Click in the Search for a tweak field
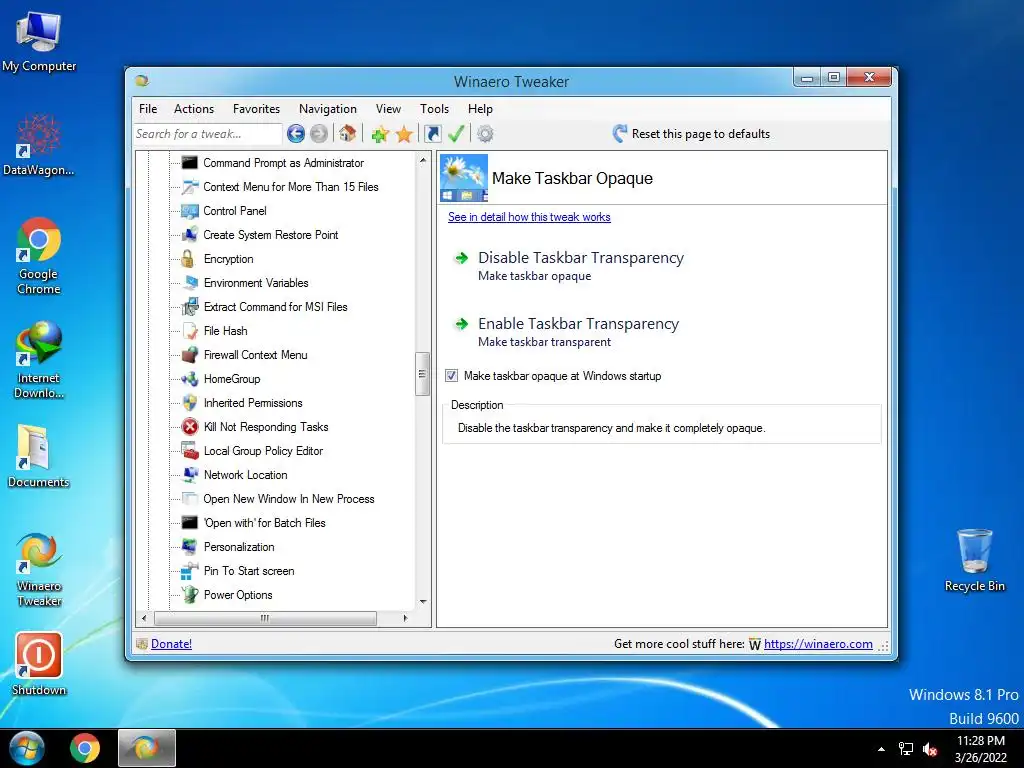 (208, 134)
